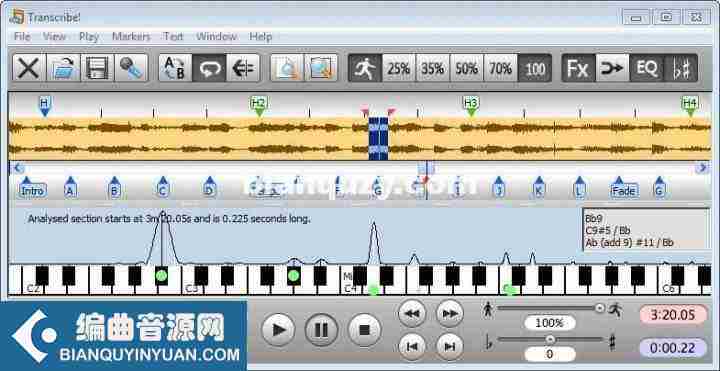Click the 100% speed value field
Screen dimensions: 720x371
[550, 323]
